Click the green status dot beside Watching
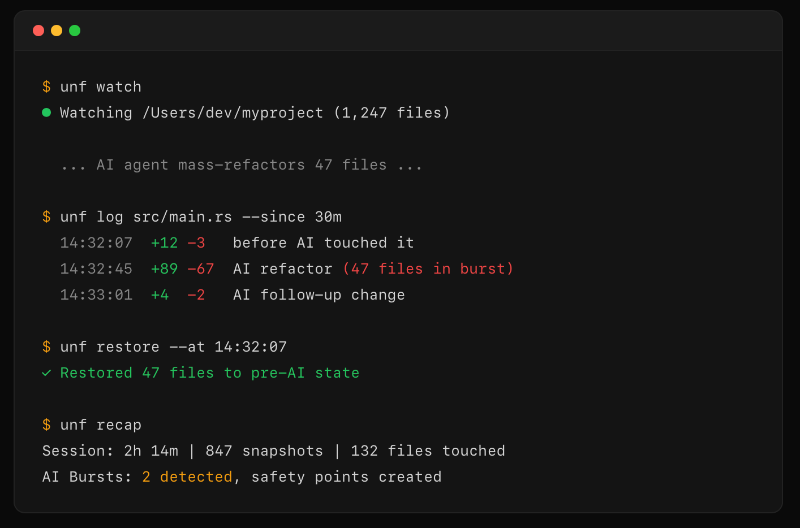Viewport: 800px width, 528px height. point(46,113)
